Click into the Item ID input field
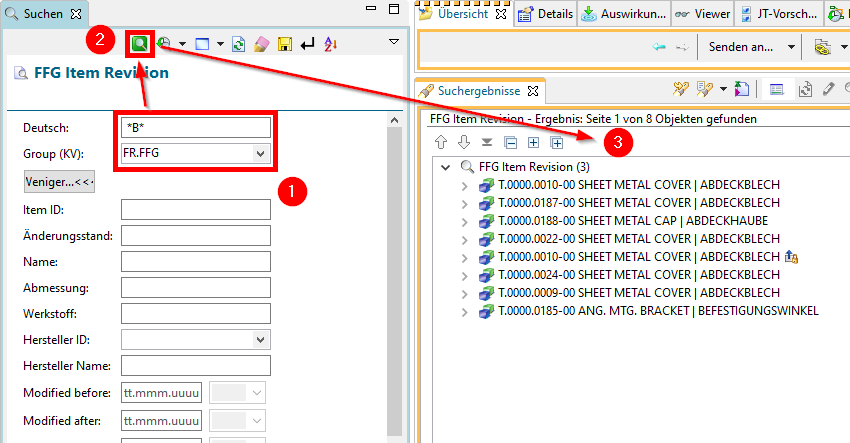 (x=195, y=209)
